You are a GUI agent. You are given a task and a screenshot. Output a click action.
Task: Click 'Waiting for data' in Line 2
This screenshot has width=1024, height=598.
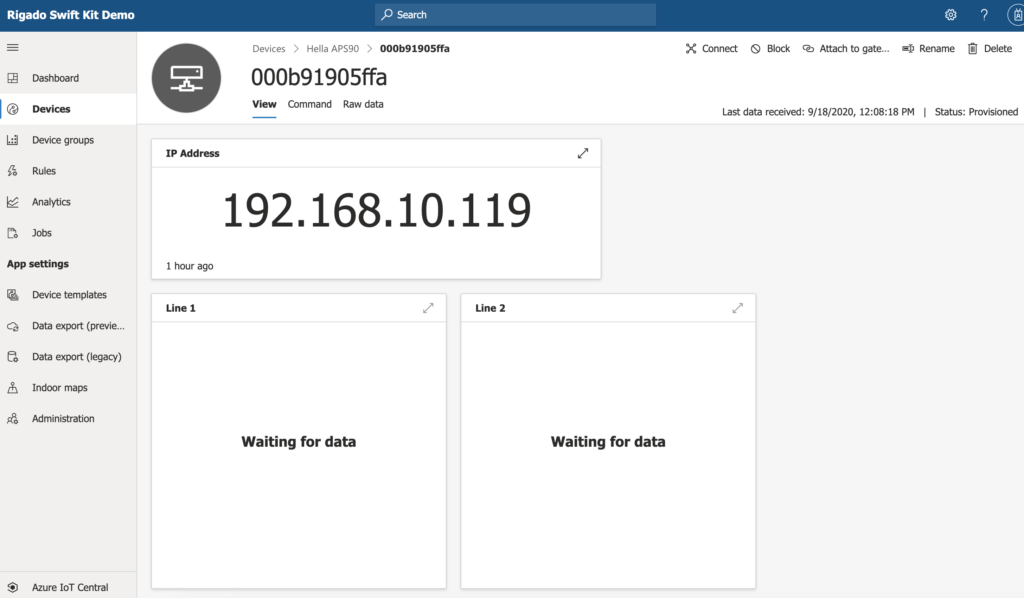(x=608, y=442)
